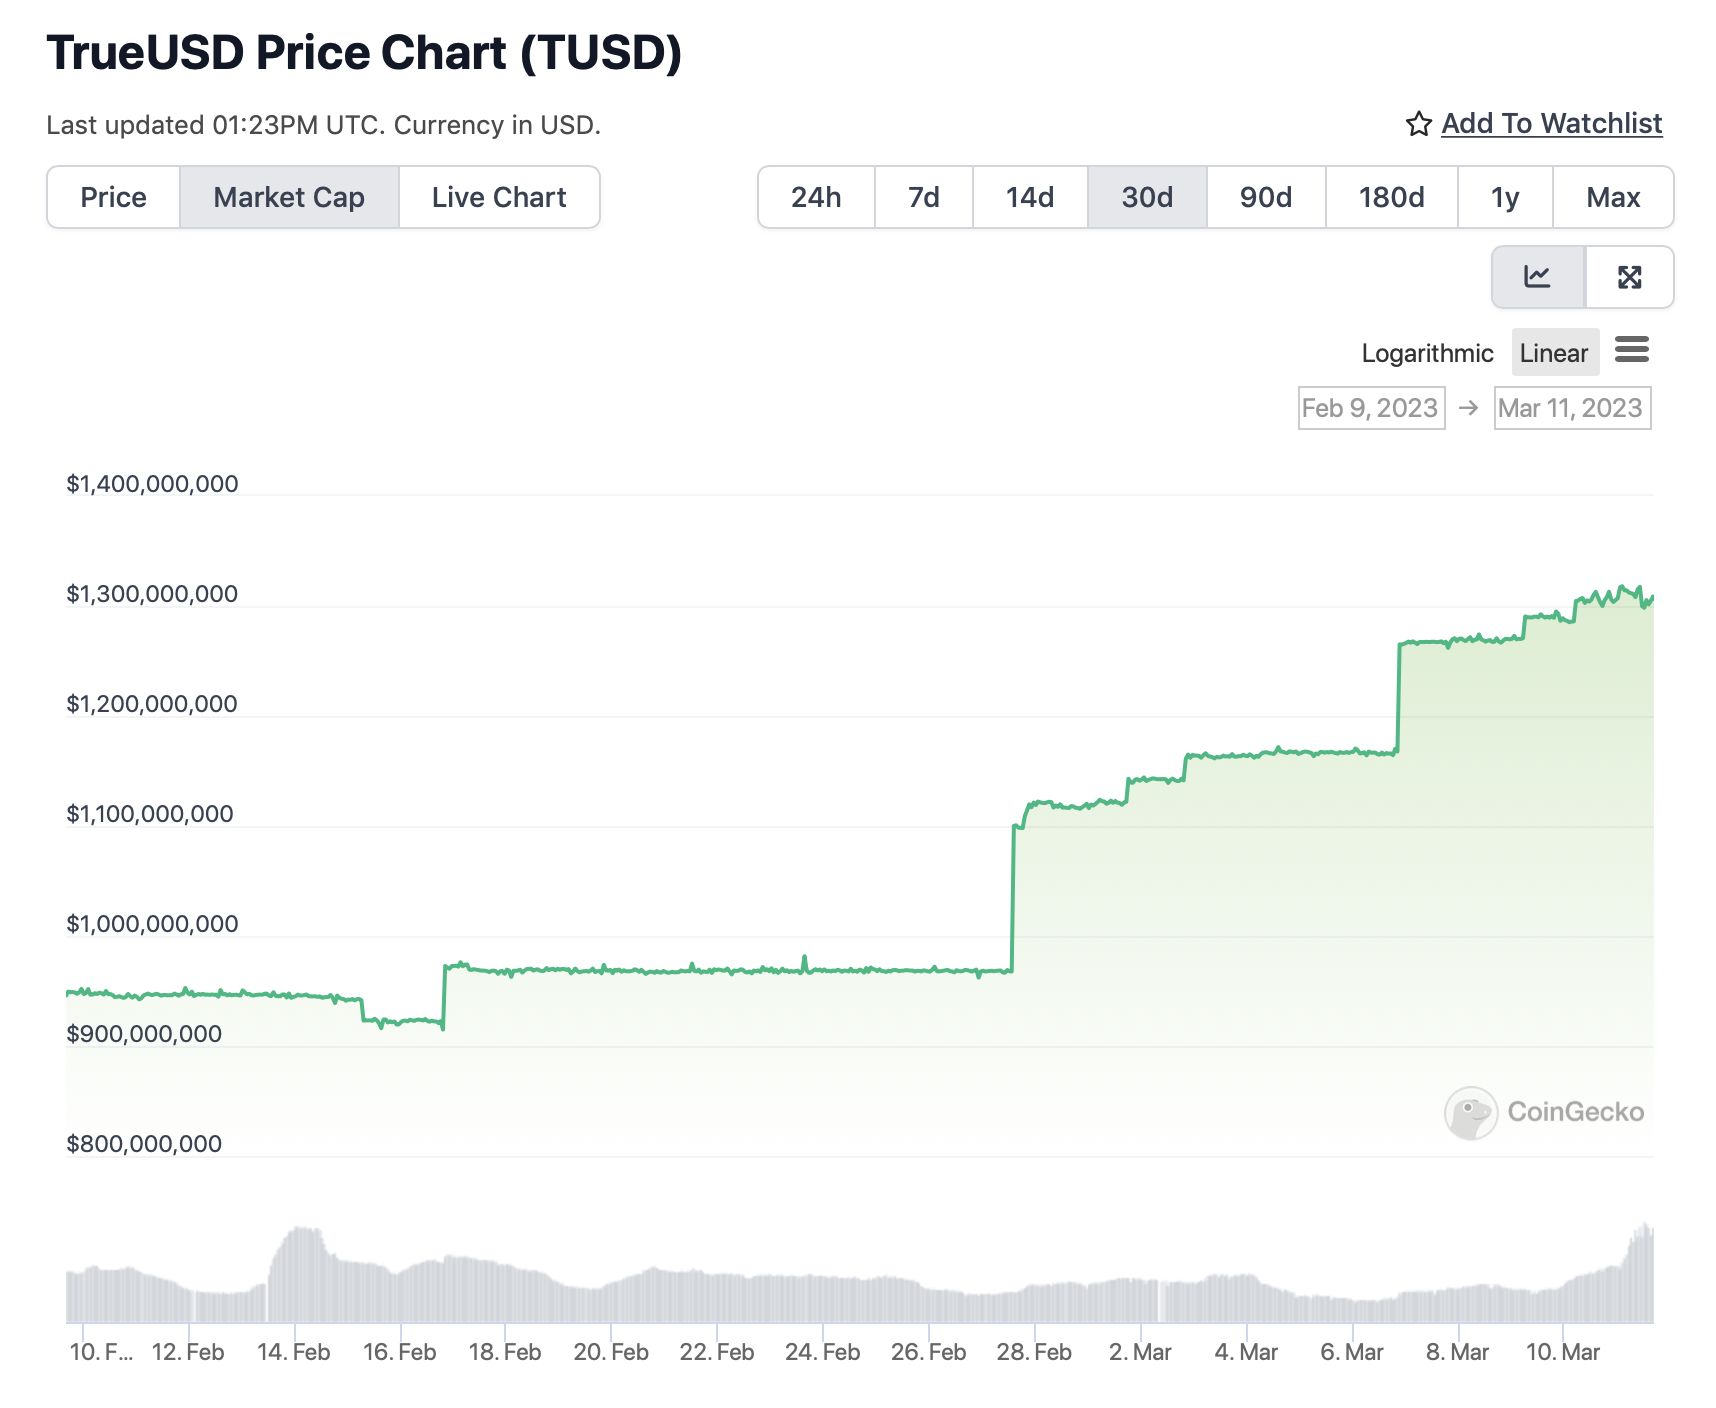Click the watchlist star icon

(x=1418, y=124)
